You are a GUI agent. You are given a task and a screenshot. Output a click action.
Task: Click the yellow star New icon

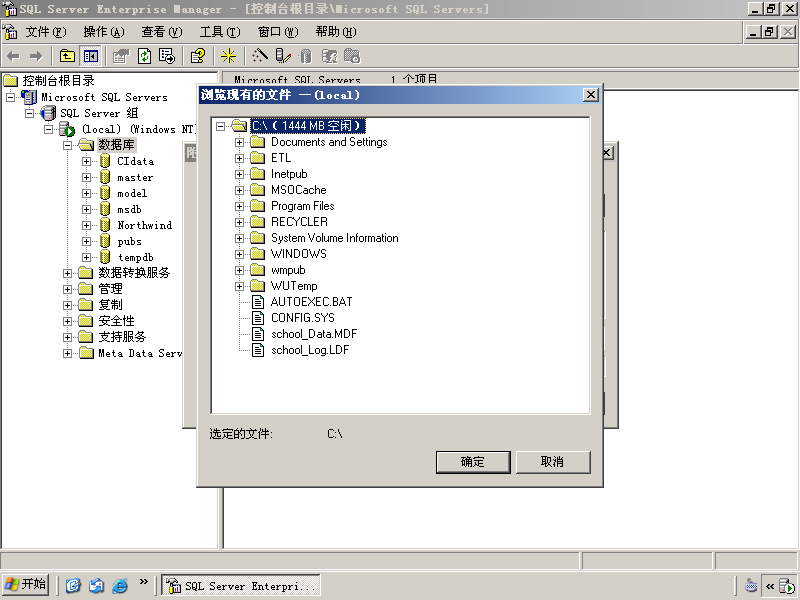pyautogui.click(x=228, y=56)
